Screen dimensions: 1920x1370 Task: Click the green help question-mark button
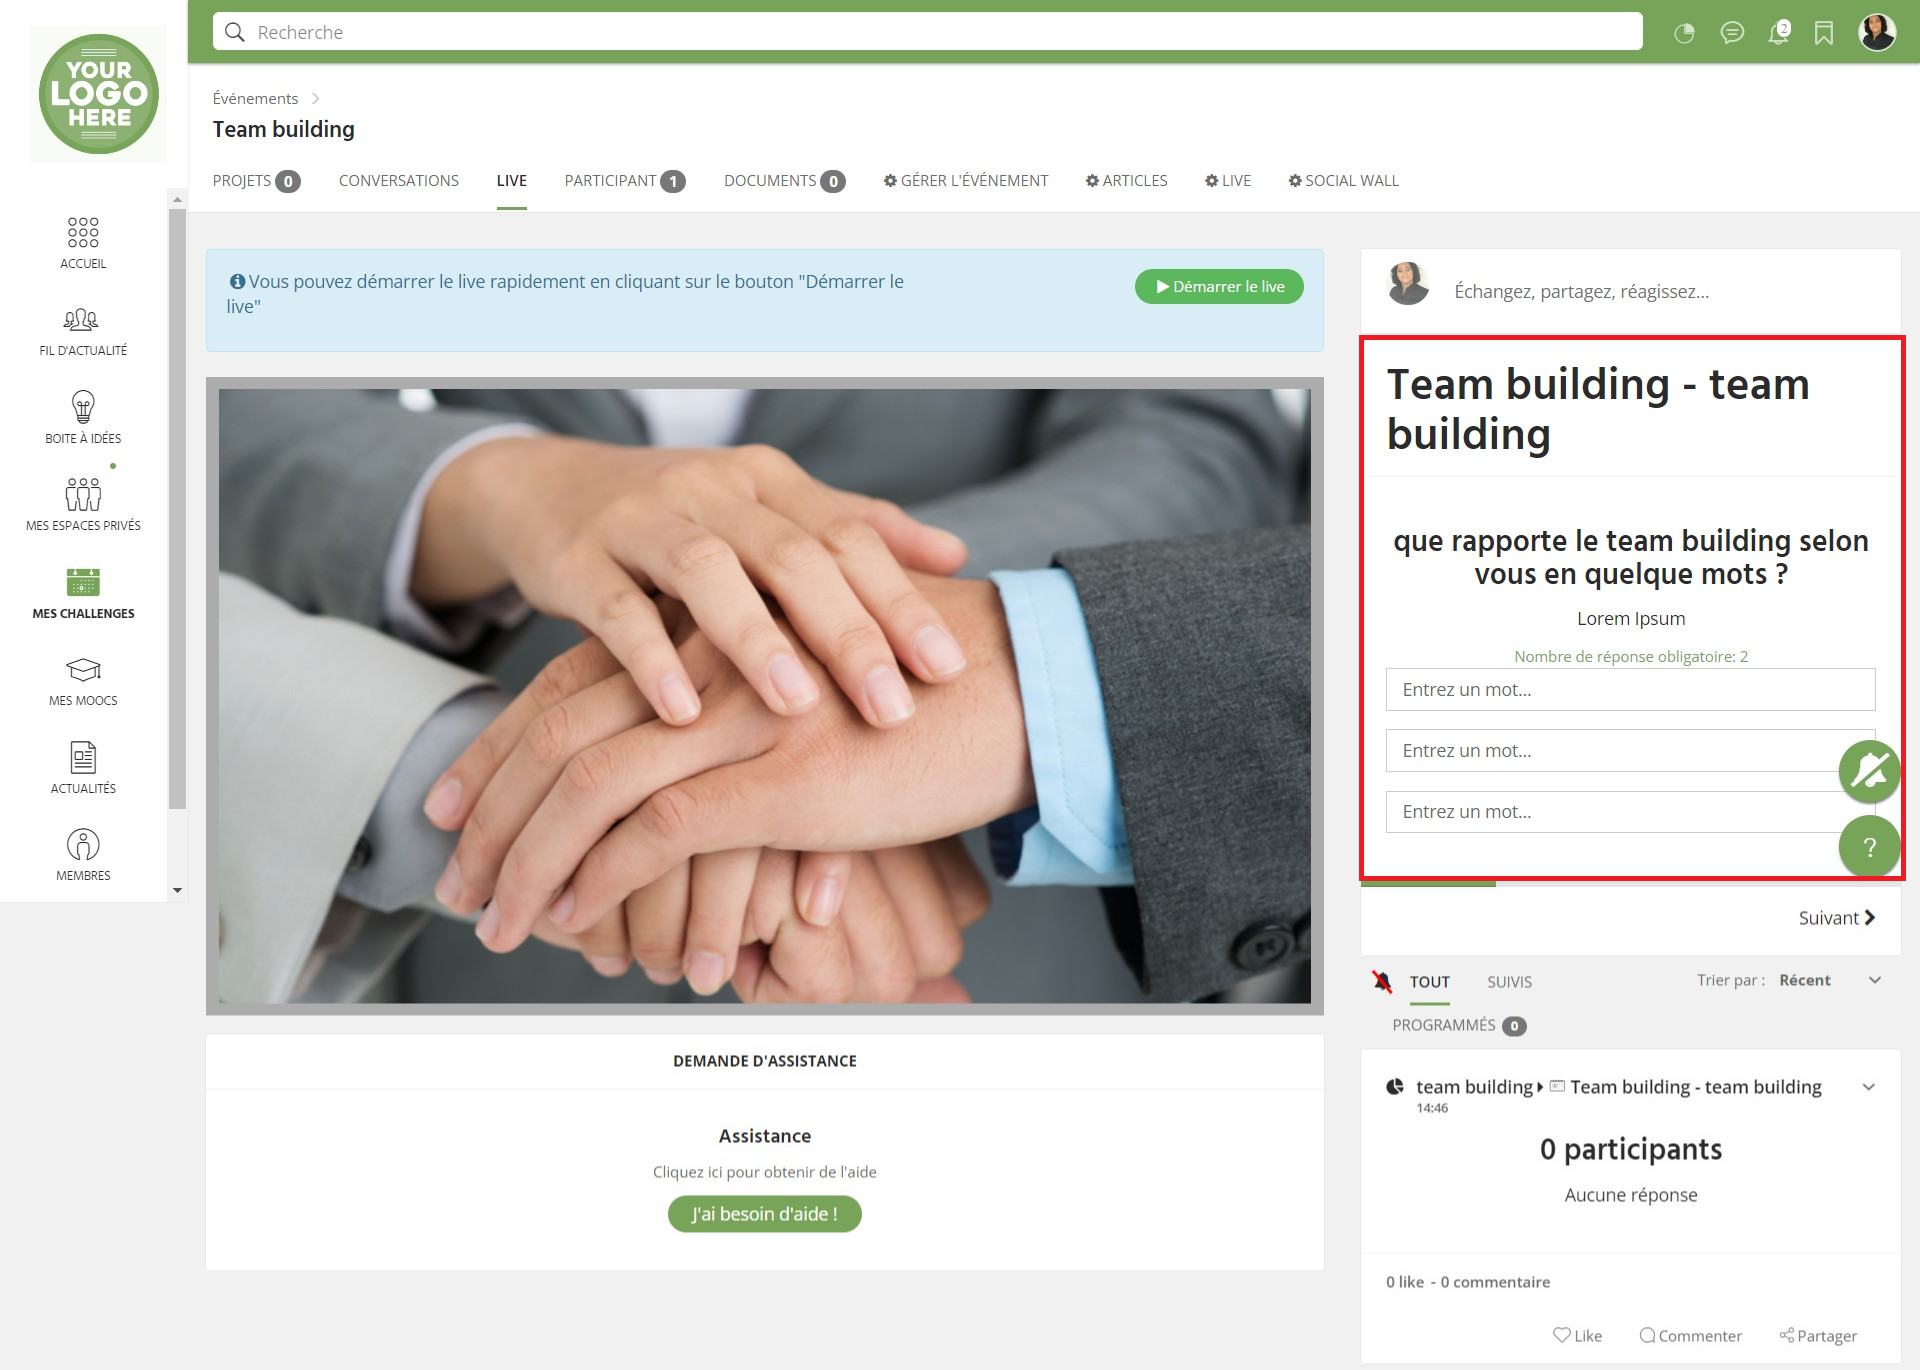1869,847
